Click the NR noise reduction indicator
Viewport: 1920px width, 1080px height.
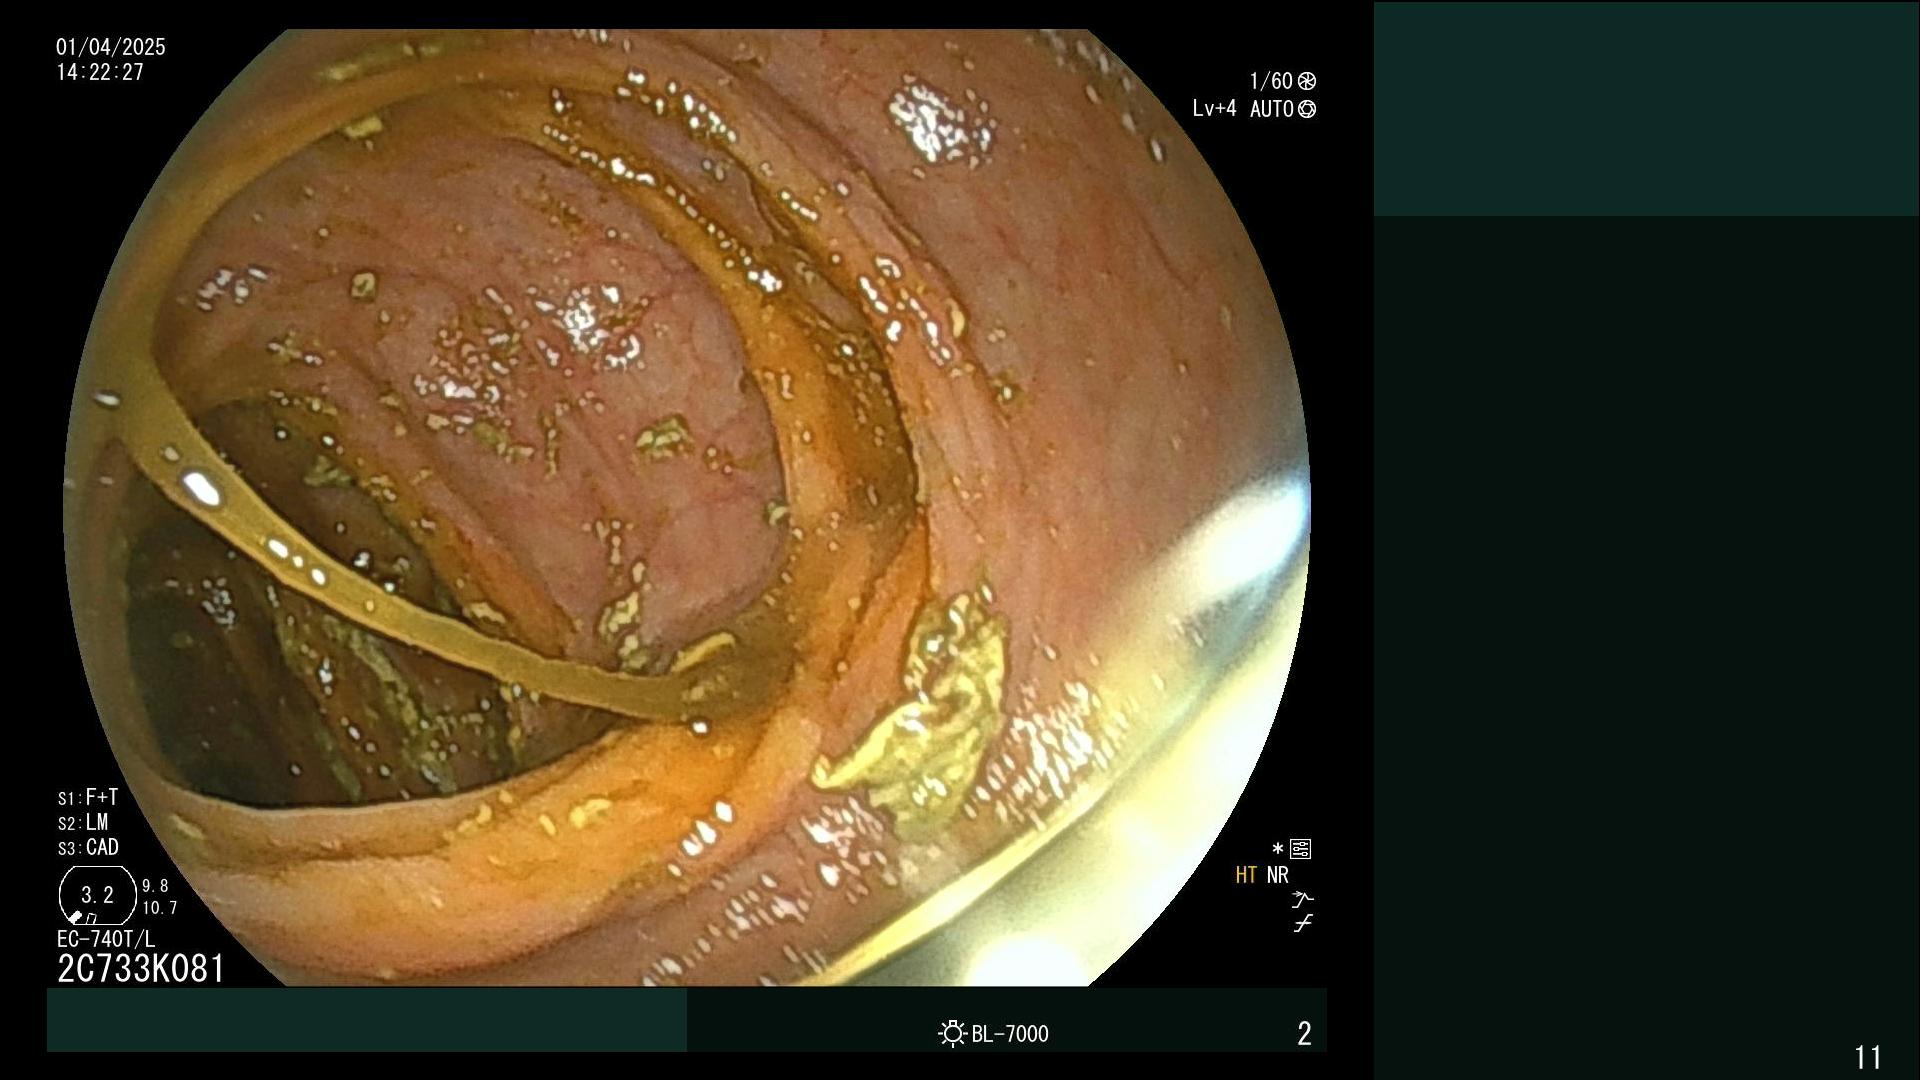[1278, 875]
